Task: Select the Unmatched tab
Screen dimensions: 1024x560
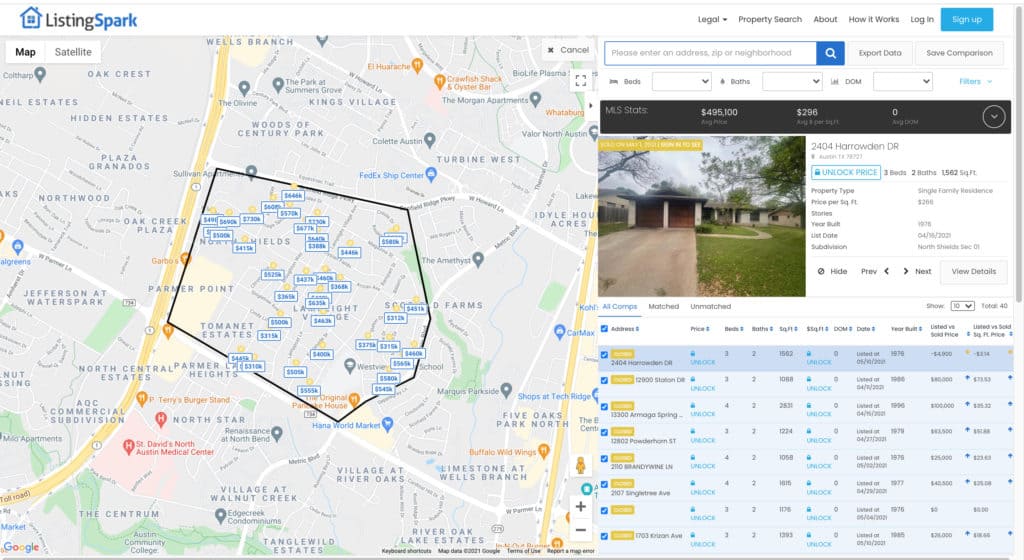Action: [x=711, y=306]
